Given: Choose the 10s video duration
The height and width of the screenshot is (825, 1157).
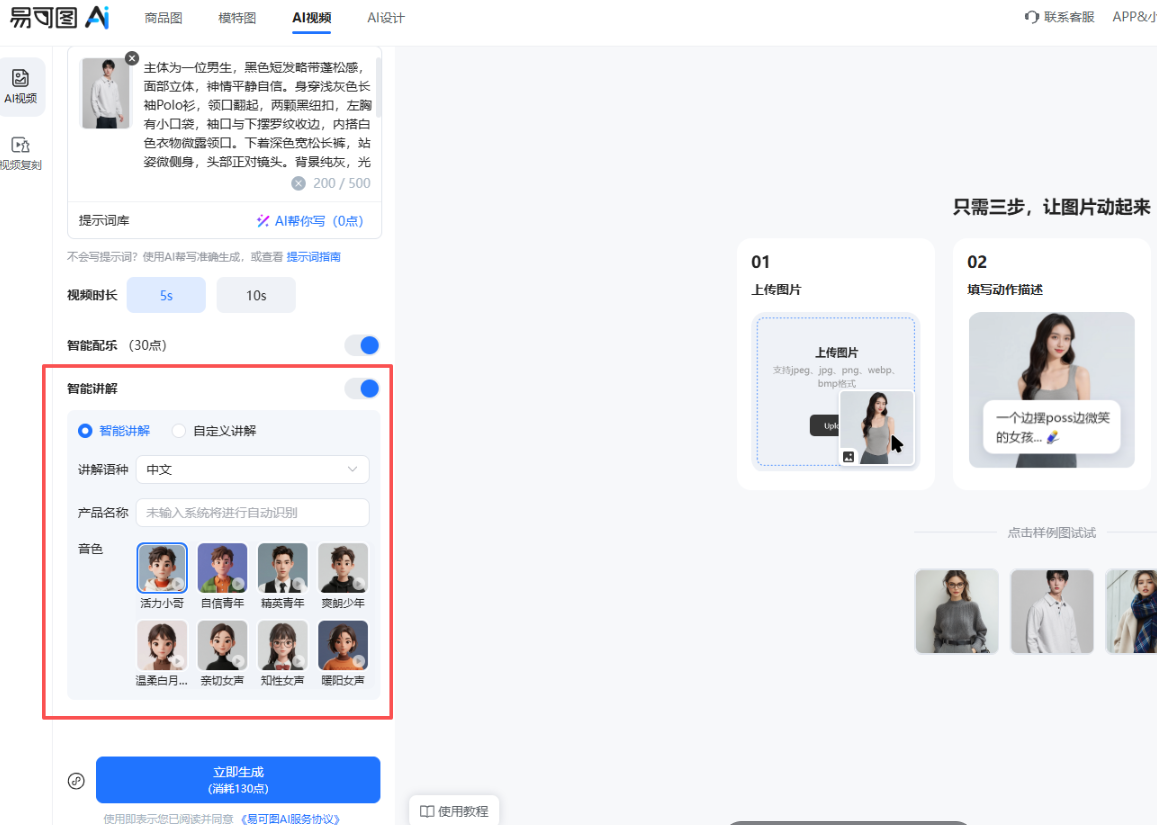Looking at the screenshot, I should point(256,295).
